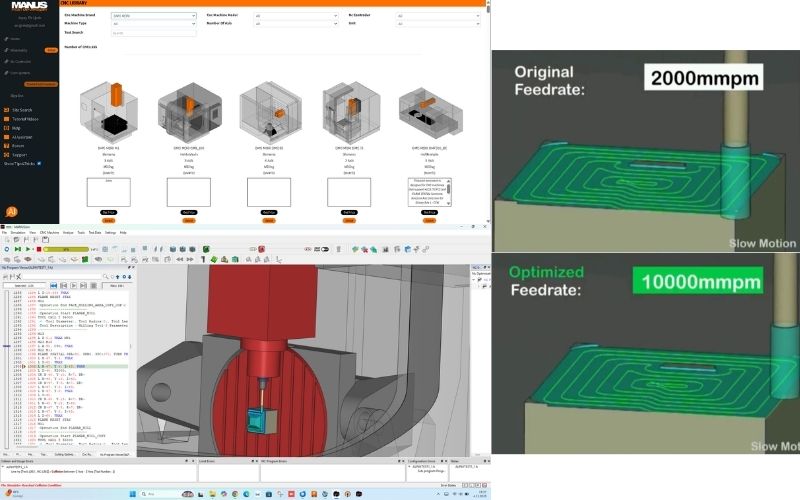Open the Nc Controller dropdown
This screenshot has width=800, height=500.
[438, 16]
